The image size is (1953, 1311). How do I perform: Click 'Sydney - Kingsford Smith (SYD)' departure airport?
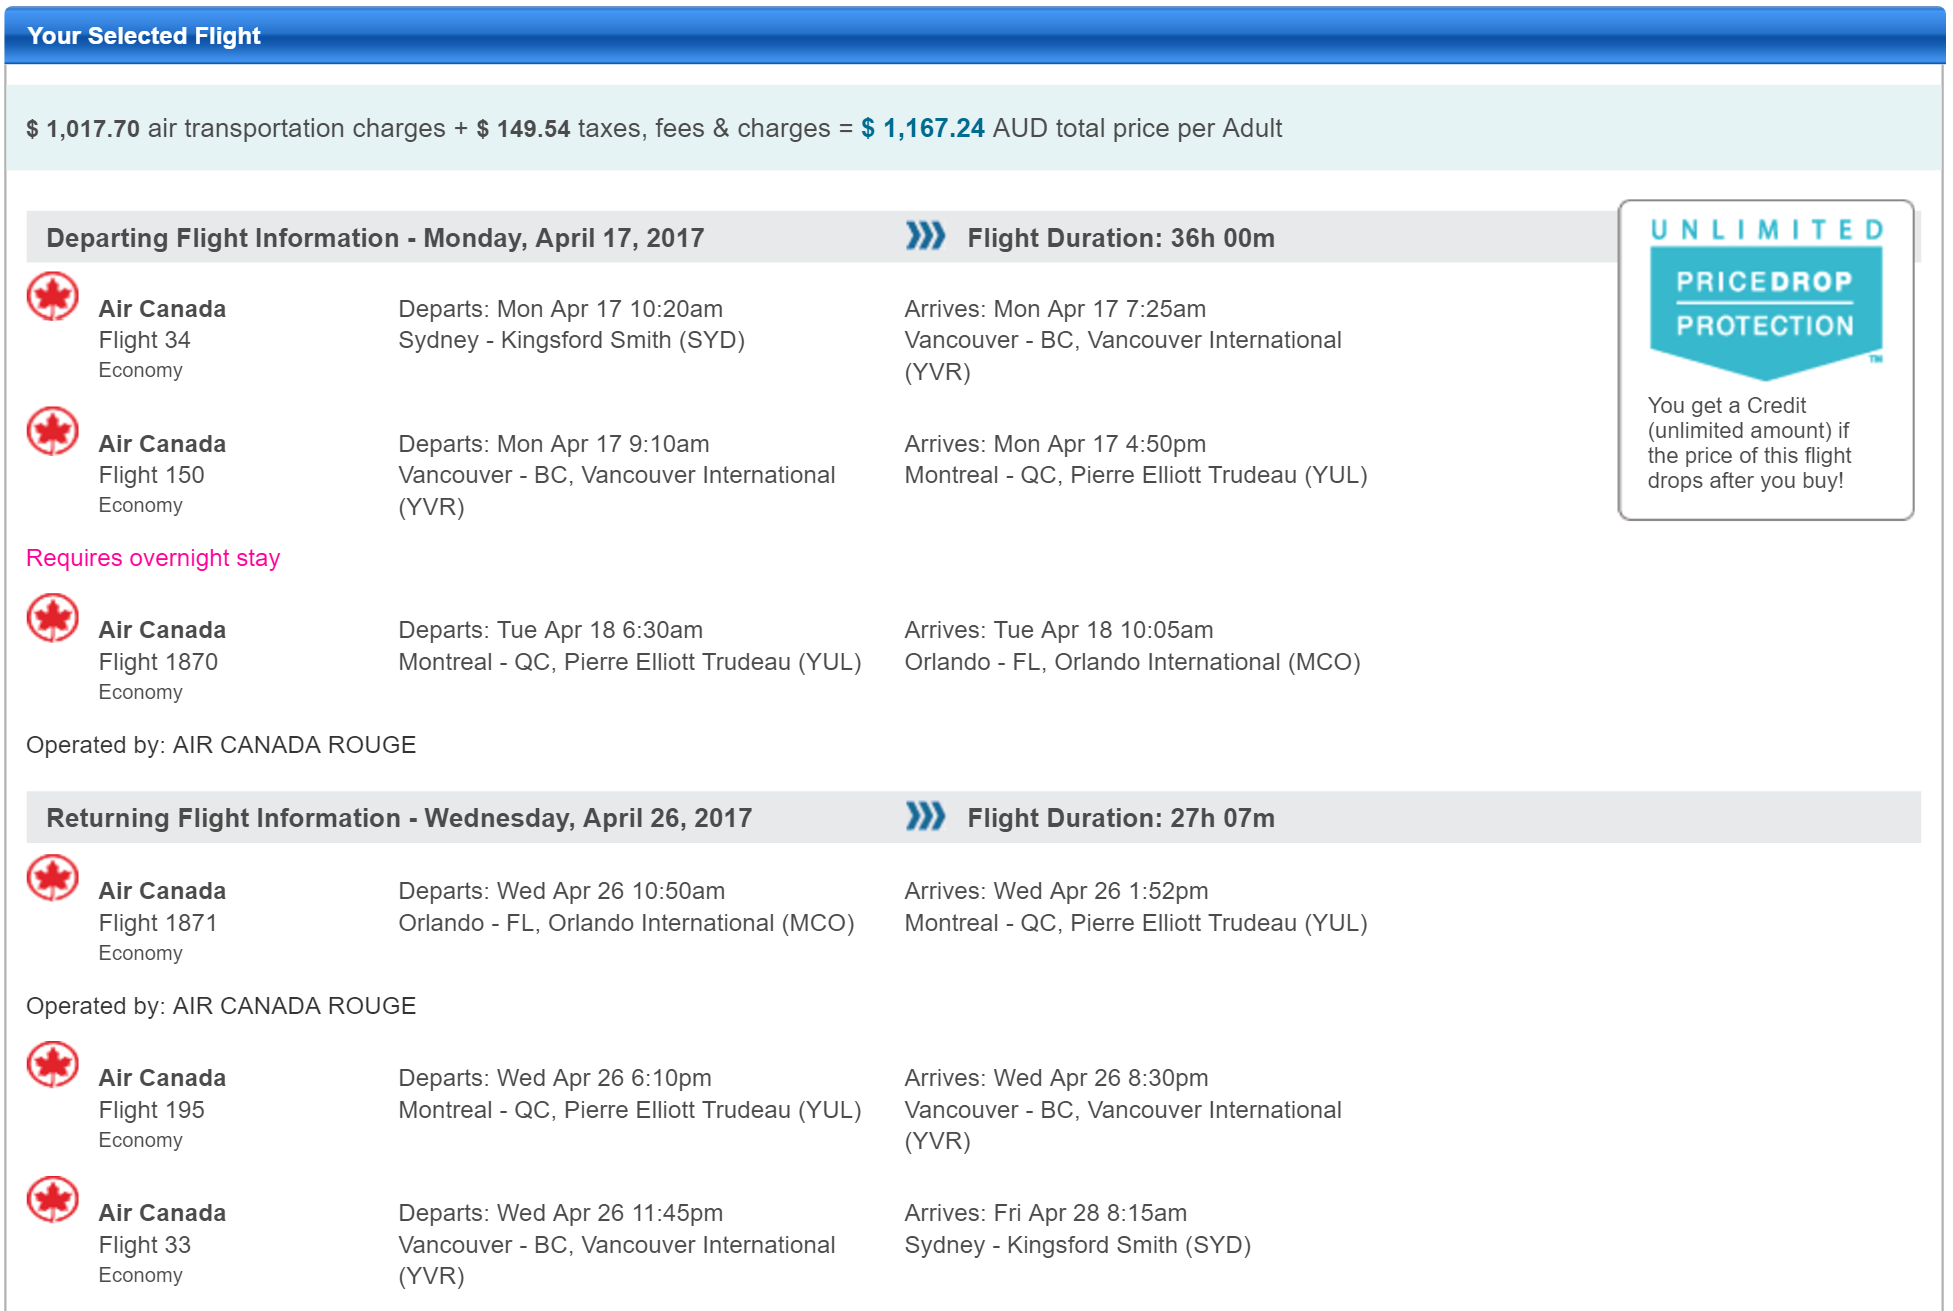point(572,340)
